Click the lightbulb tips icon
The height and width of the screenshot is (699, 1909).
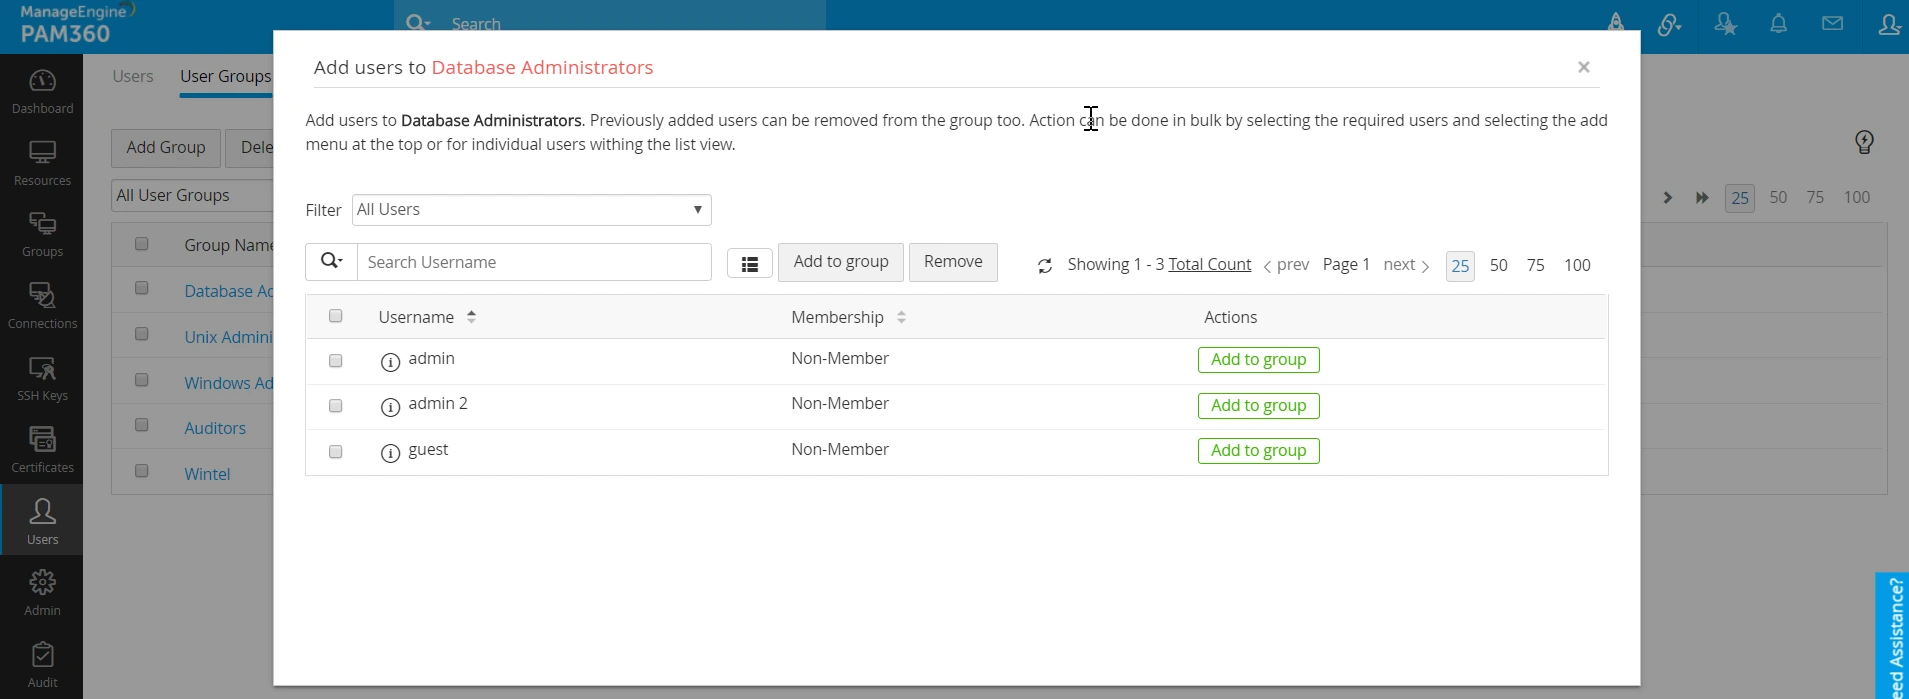coord(1864,142)
